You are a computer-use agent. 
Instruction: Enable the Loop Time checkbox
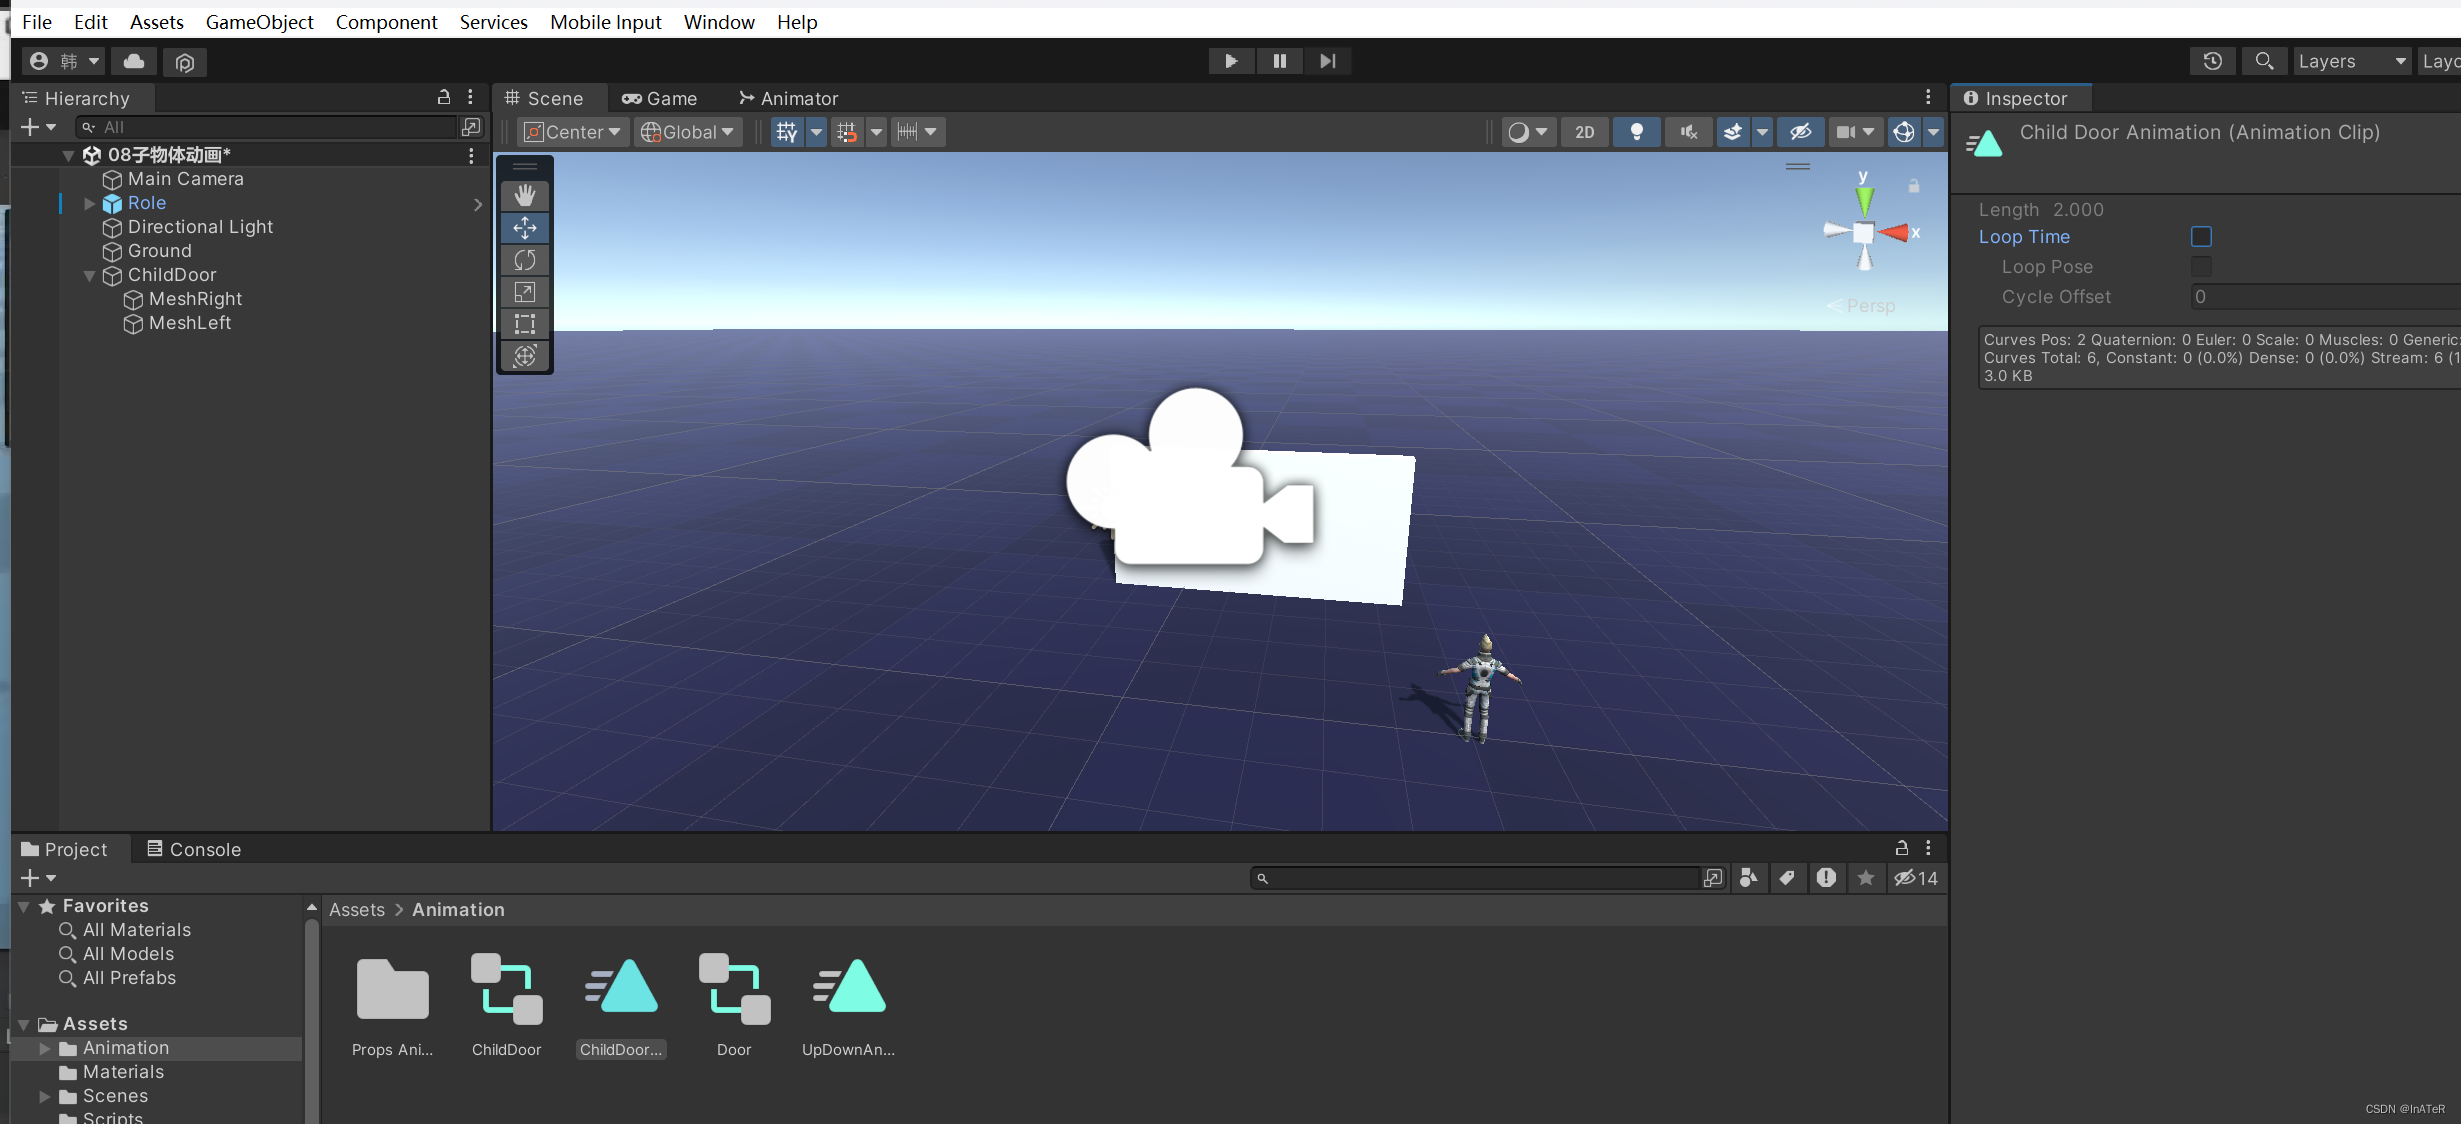click(x=2201, y=237)
